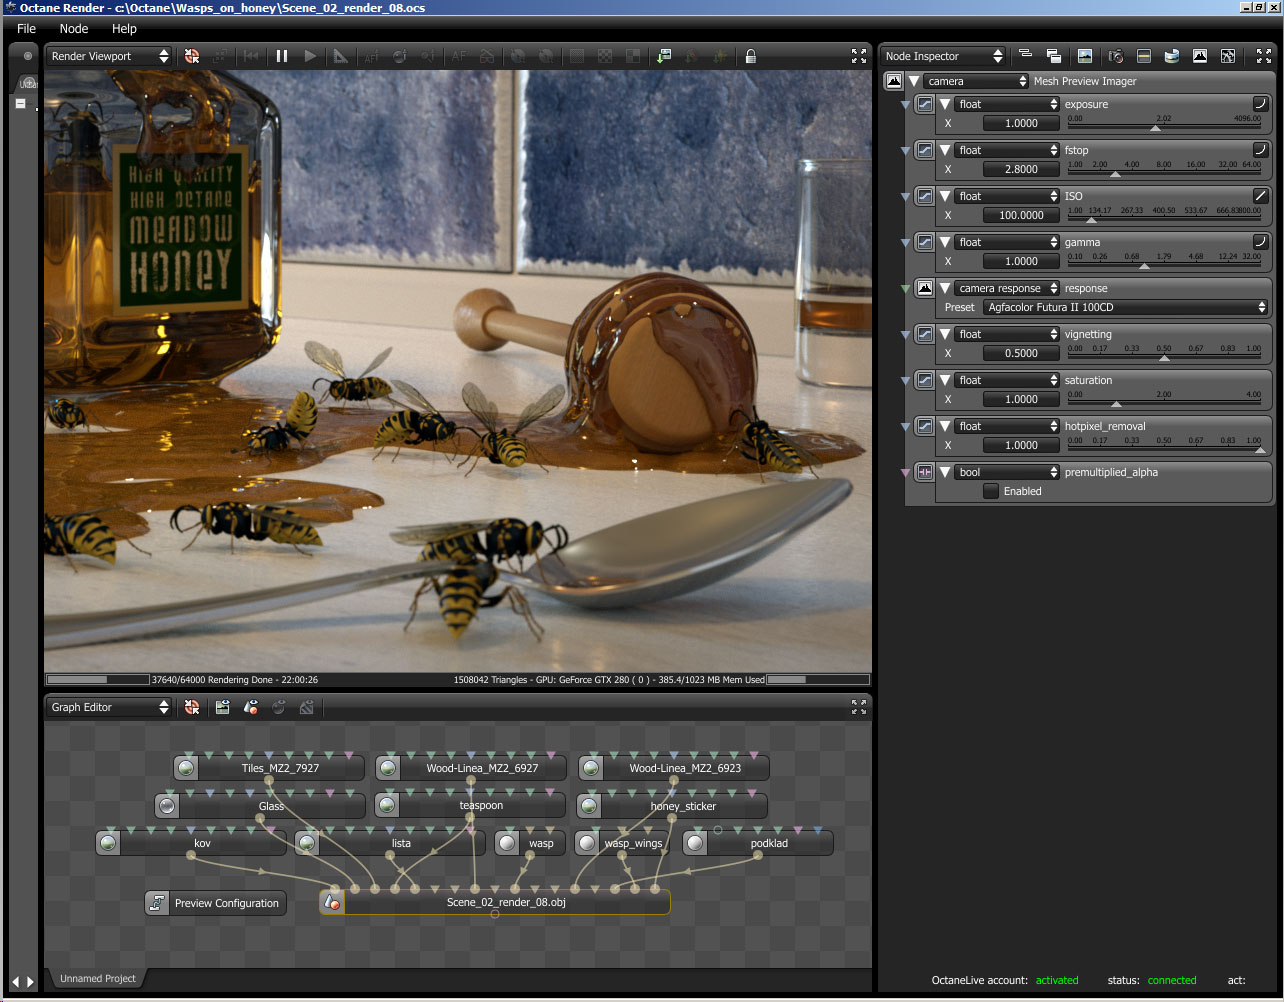Click the hotpixel_removal slider track

pyautogui.click(x=1164, y=450)
